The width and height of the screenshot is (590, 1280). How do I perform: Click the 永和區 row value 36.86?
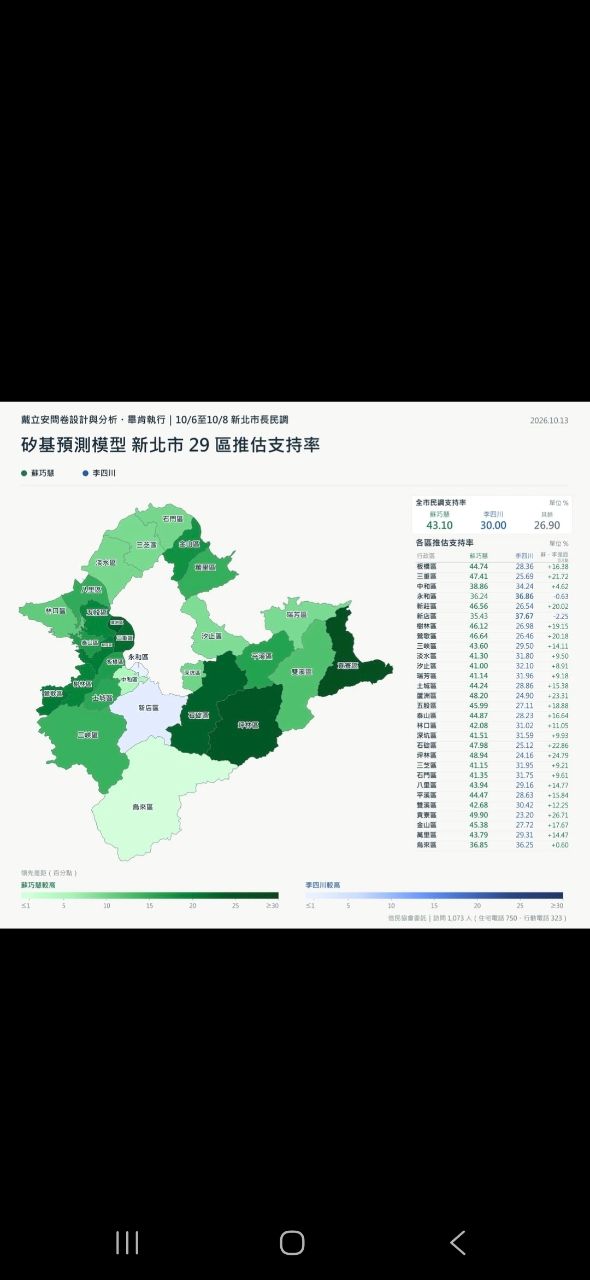[x=525, y=596]
